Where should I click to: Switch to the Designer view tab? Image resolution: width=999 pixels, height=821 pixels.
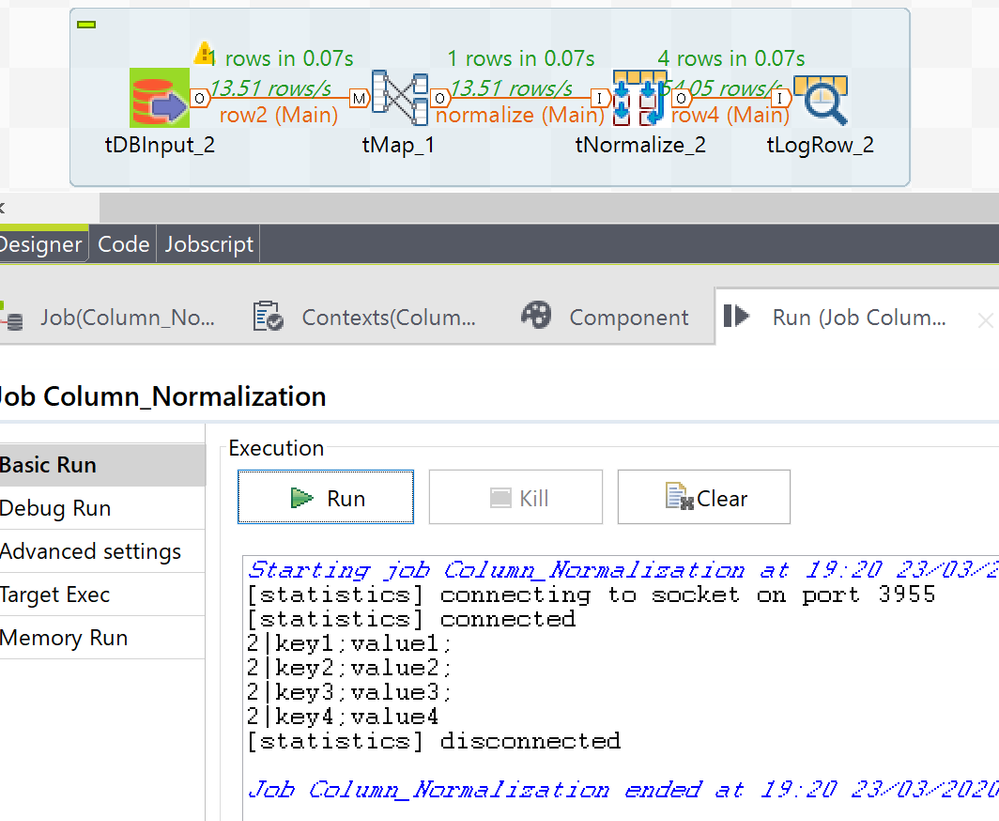point(40,244)
